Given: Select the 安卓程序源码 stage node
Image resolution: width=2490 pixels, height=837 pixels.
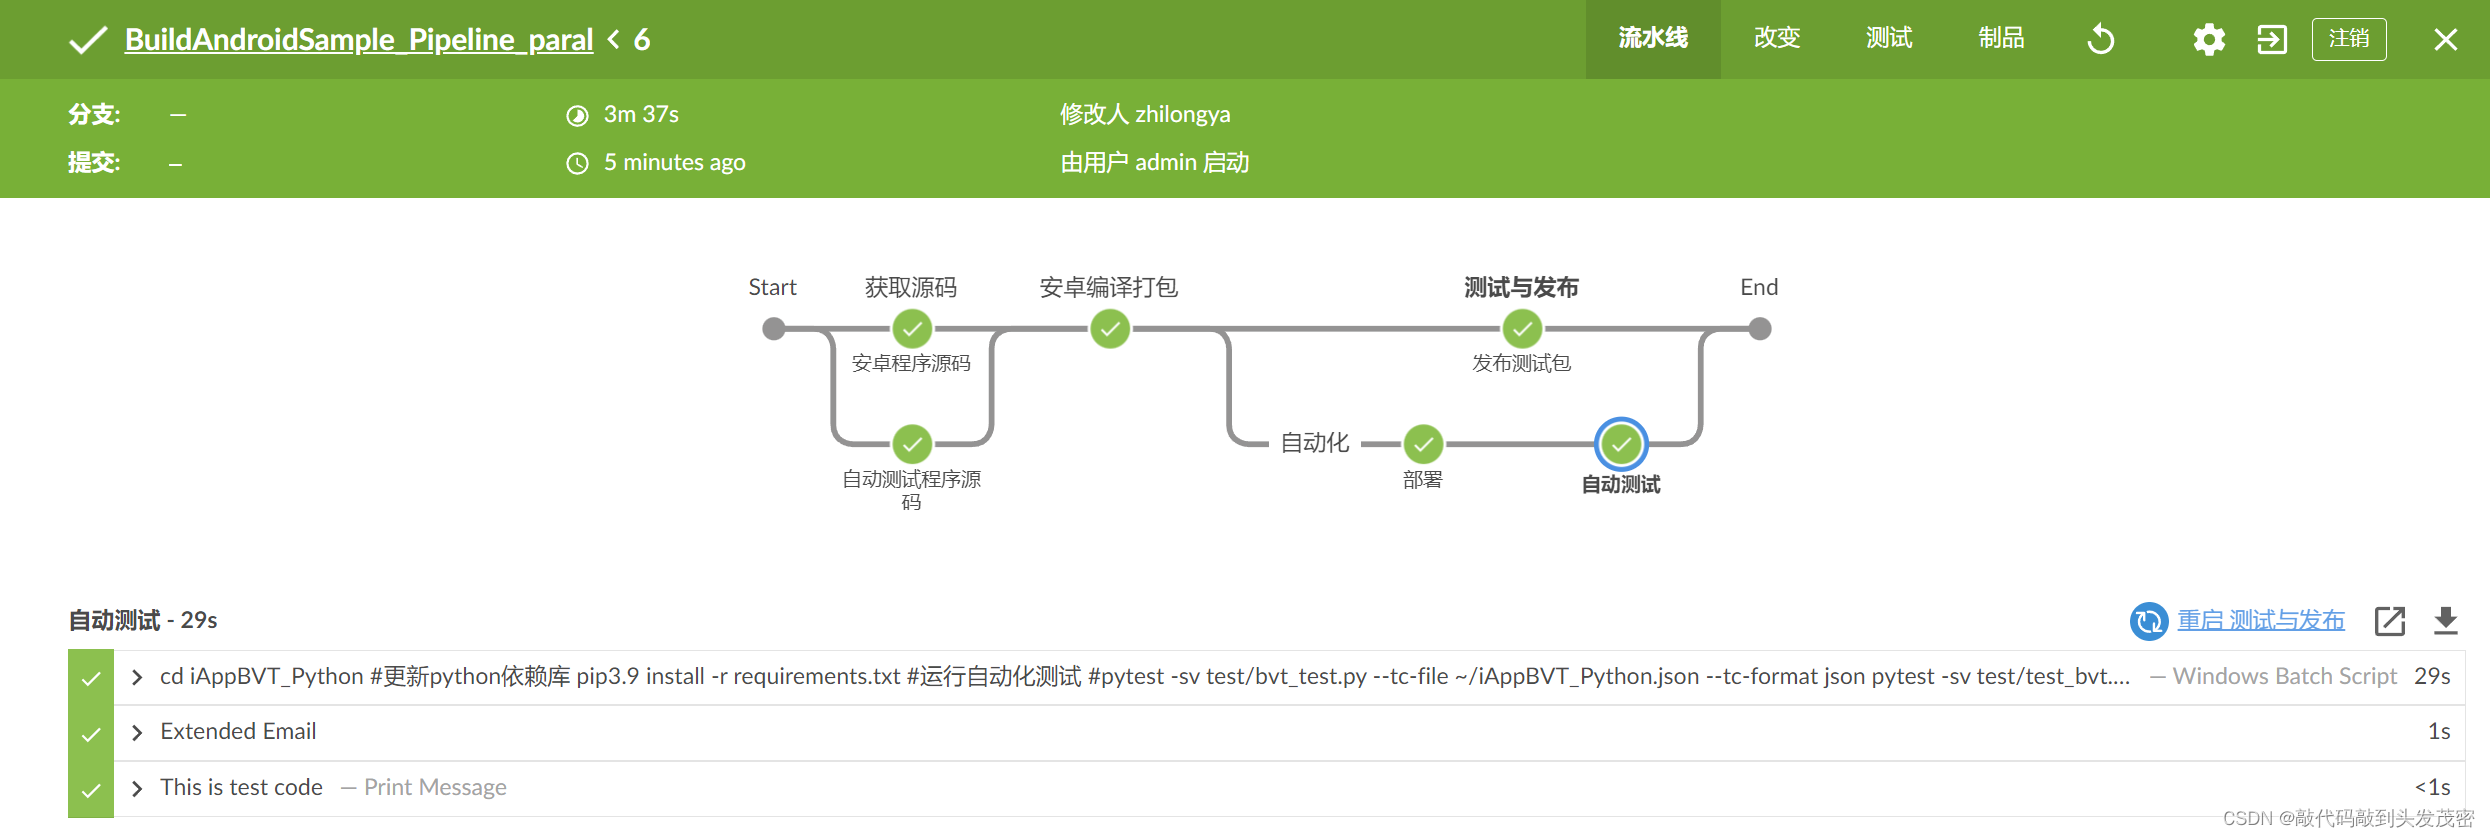Looking at the screenshot, I should (912, 329).
